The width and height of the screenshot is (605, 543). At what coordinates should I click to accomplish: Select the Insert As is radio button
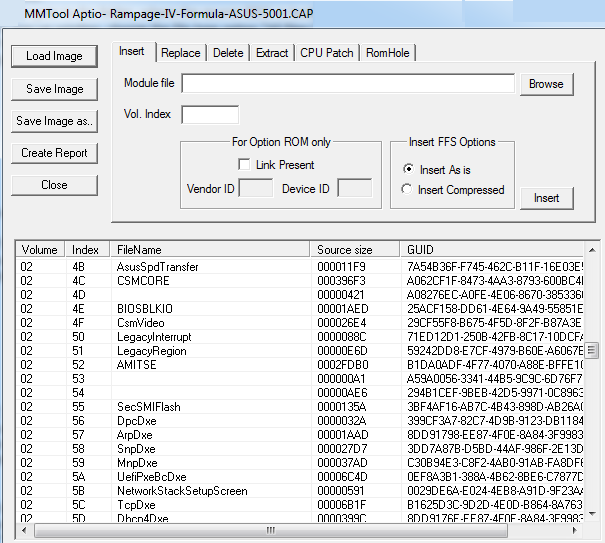pos(408,169)
